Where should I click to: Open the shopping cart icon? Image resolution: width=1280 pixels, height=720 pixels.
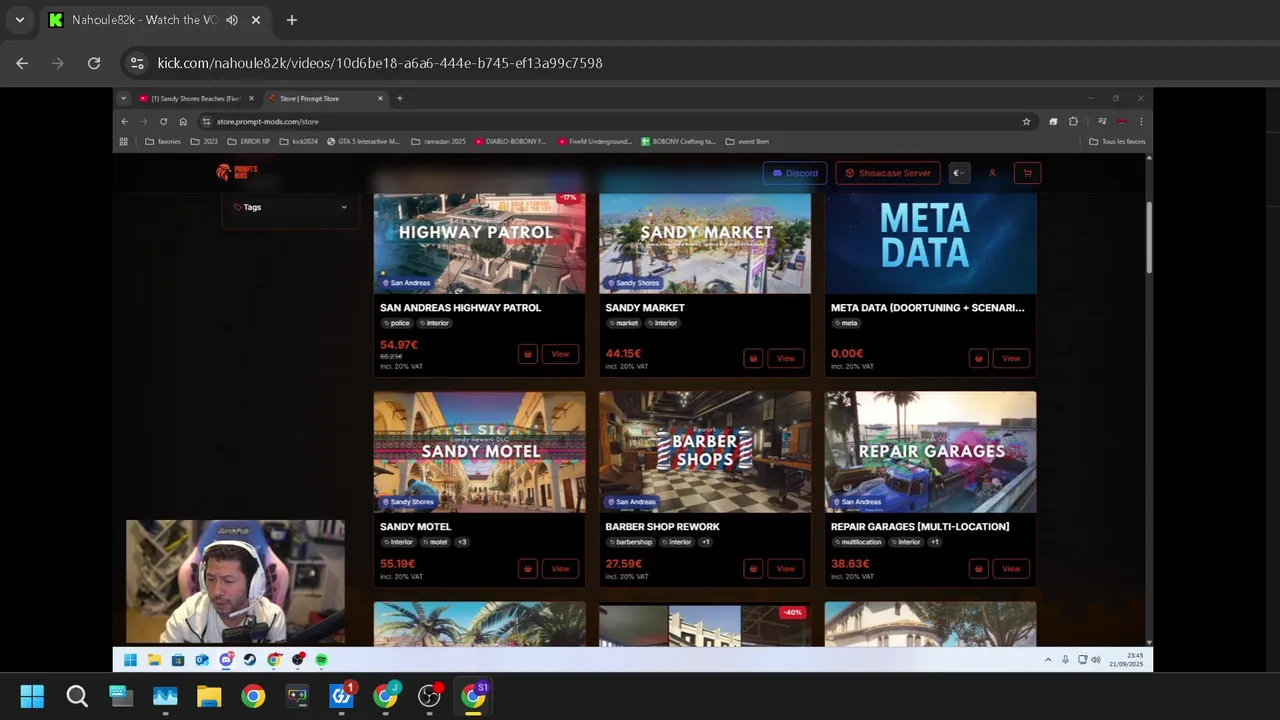pyautogui.click(x=1027, y=173)
